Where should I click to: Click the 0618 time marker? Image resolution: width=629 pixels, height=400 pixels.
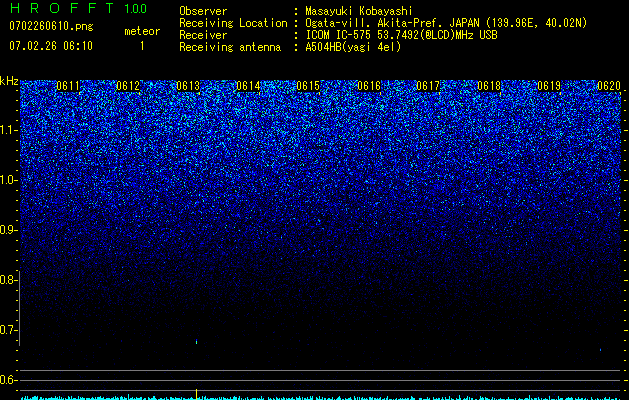[489, 86]
